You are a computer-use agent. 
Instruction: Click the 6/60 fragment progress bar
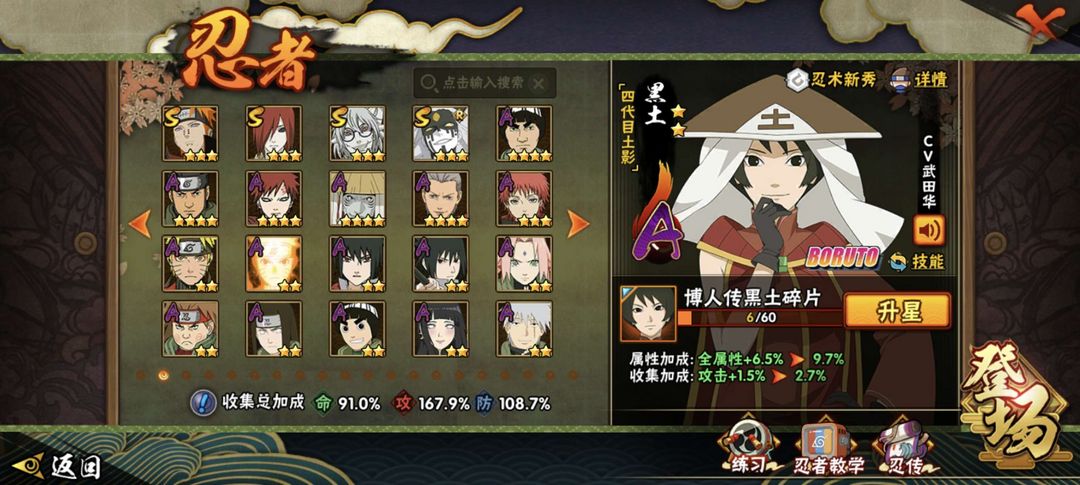(760, 318)
